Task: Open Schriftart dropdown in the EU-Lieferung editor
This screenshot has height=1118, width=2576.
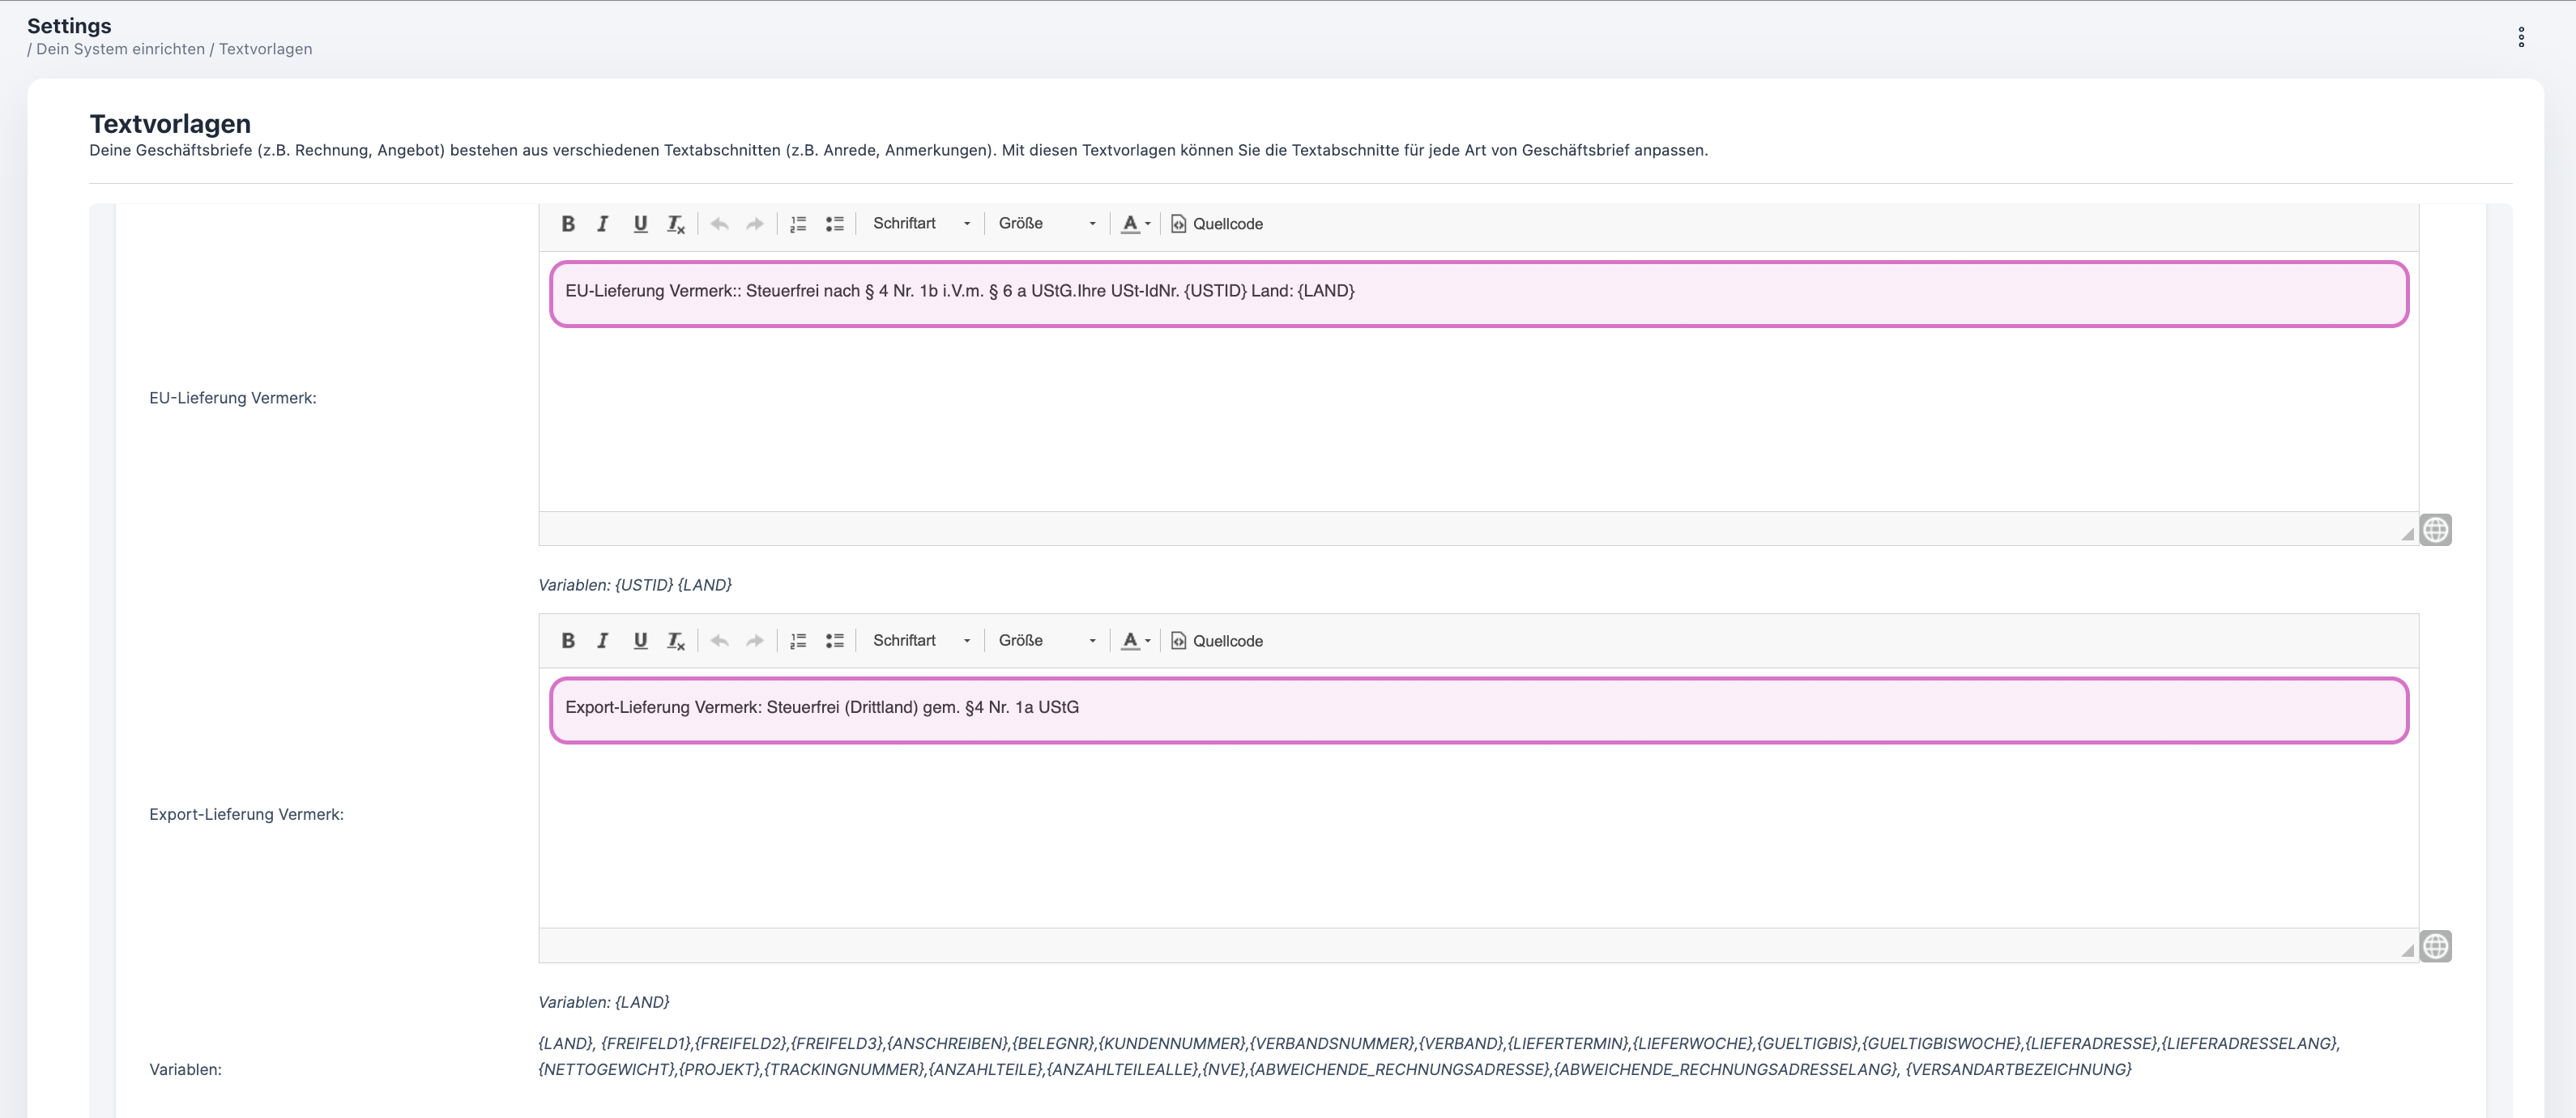Action: click(920, 224)
